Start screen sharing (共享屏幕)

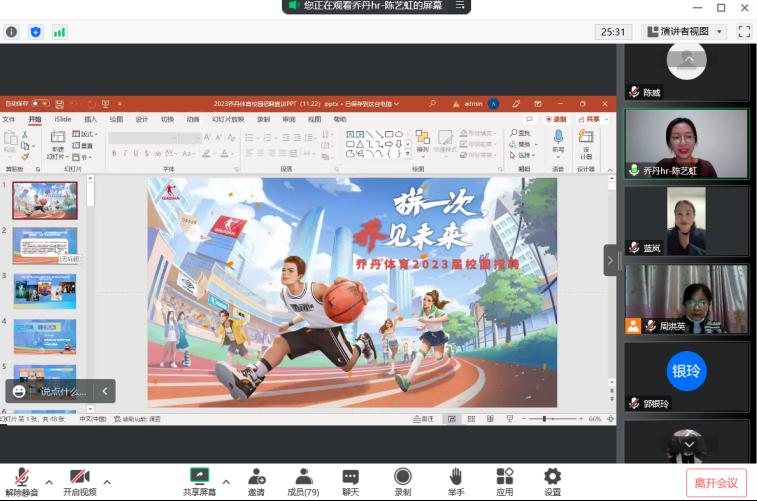pyautogui.click(x=199, y=481)
